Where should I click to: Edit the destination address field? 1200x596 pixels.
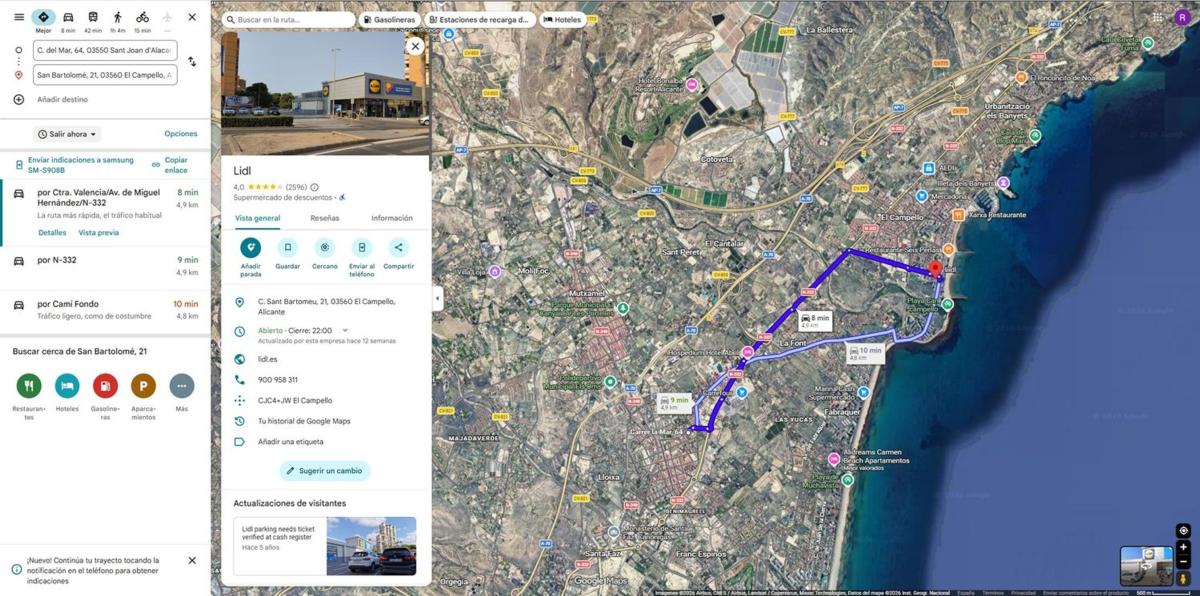[x=105, y=75]
